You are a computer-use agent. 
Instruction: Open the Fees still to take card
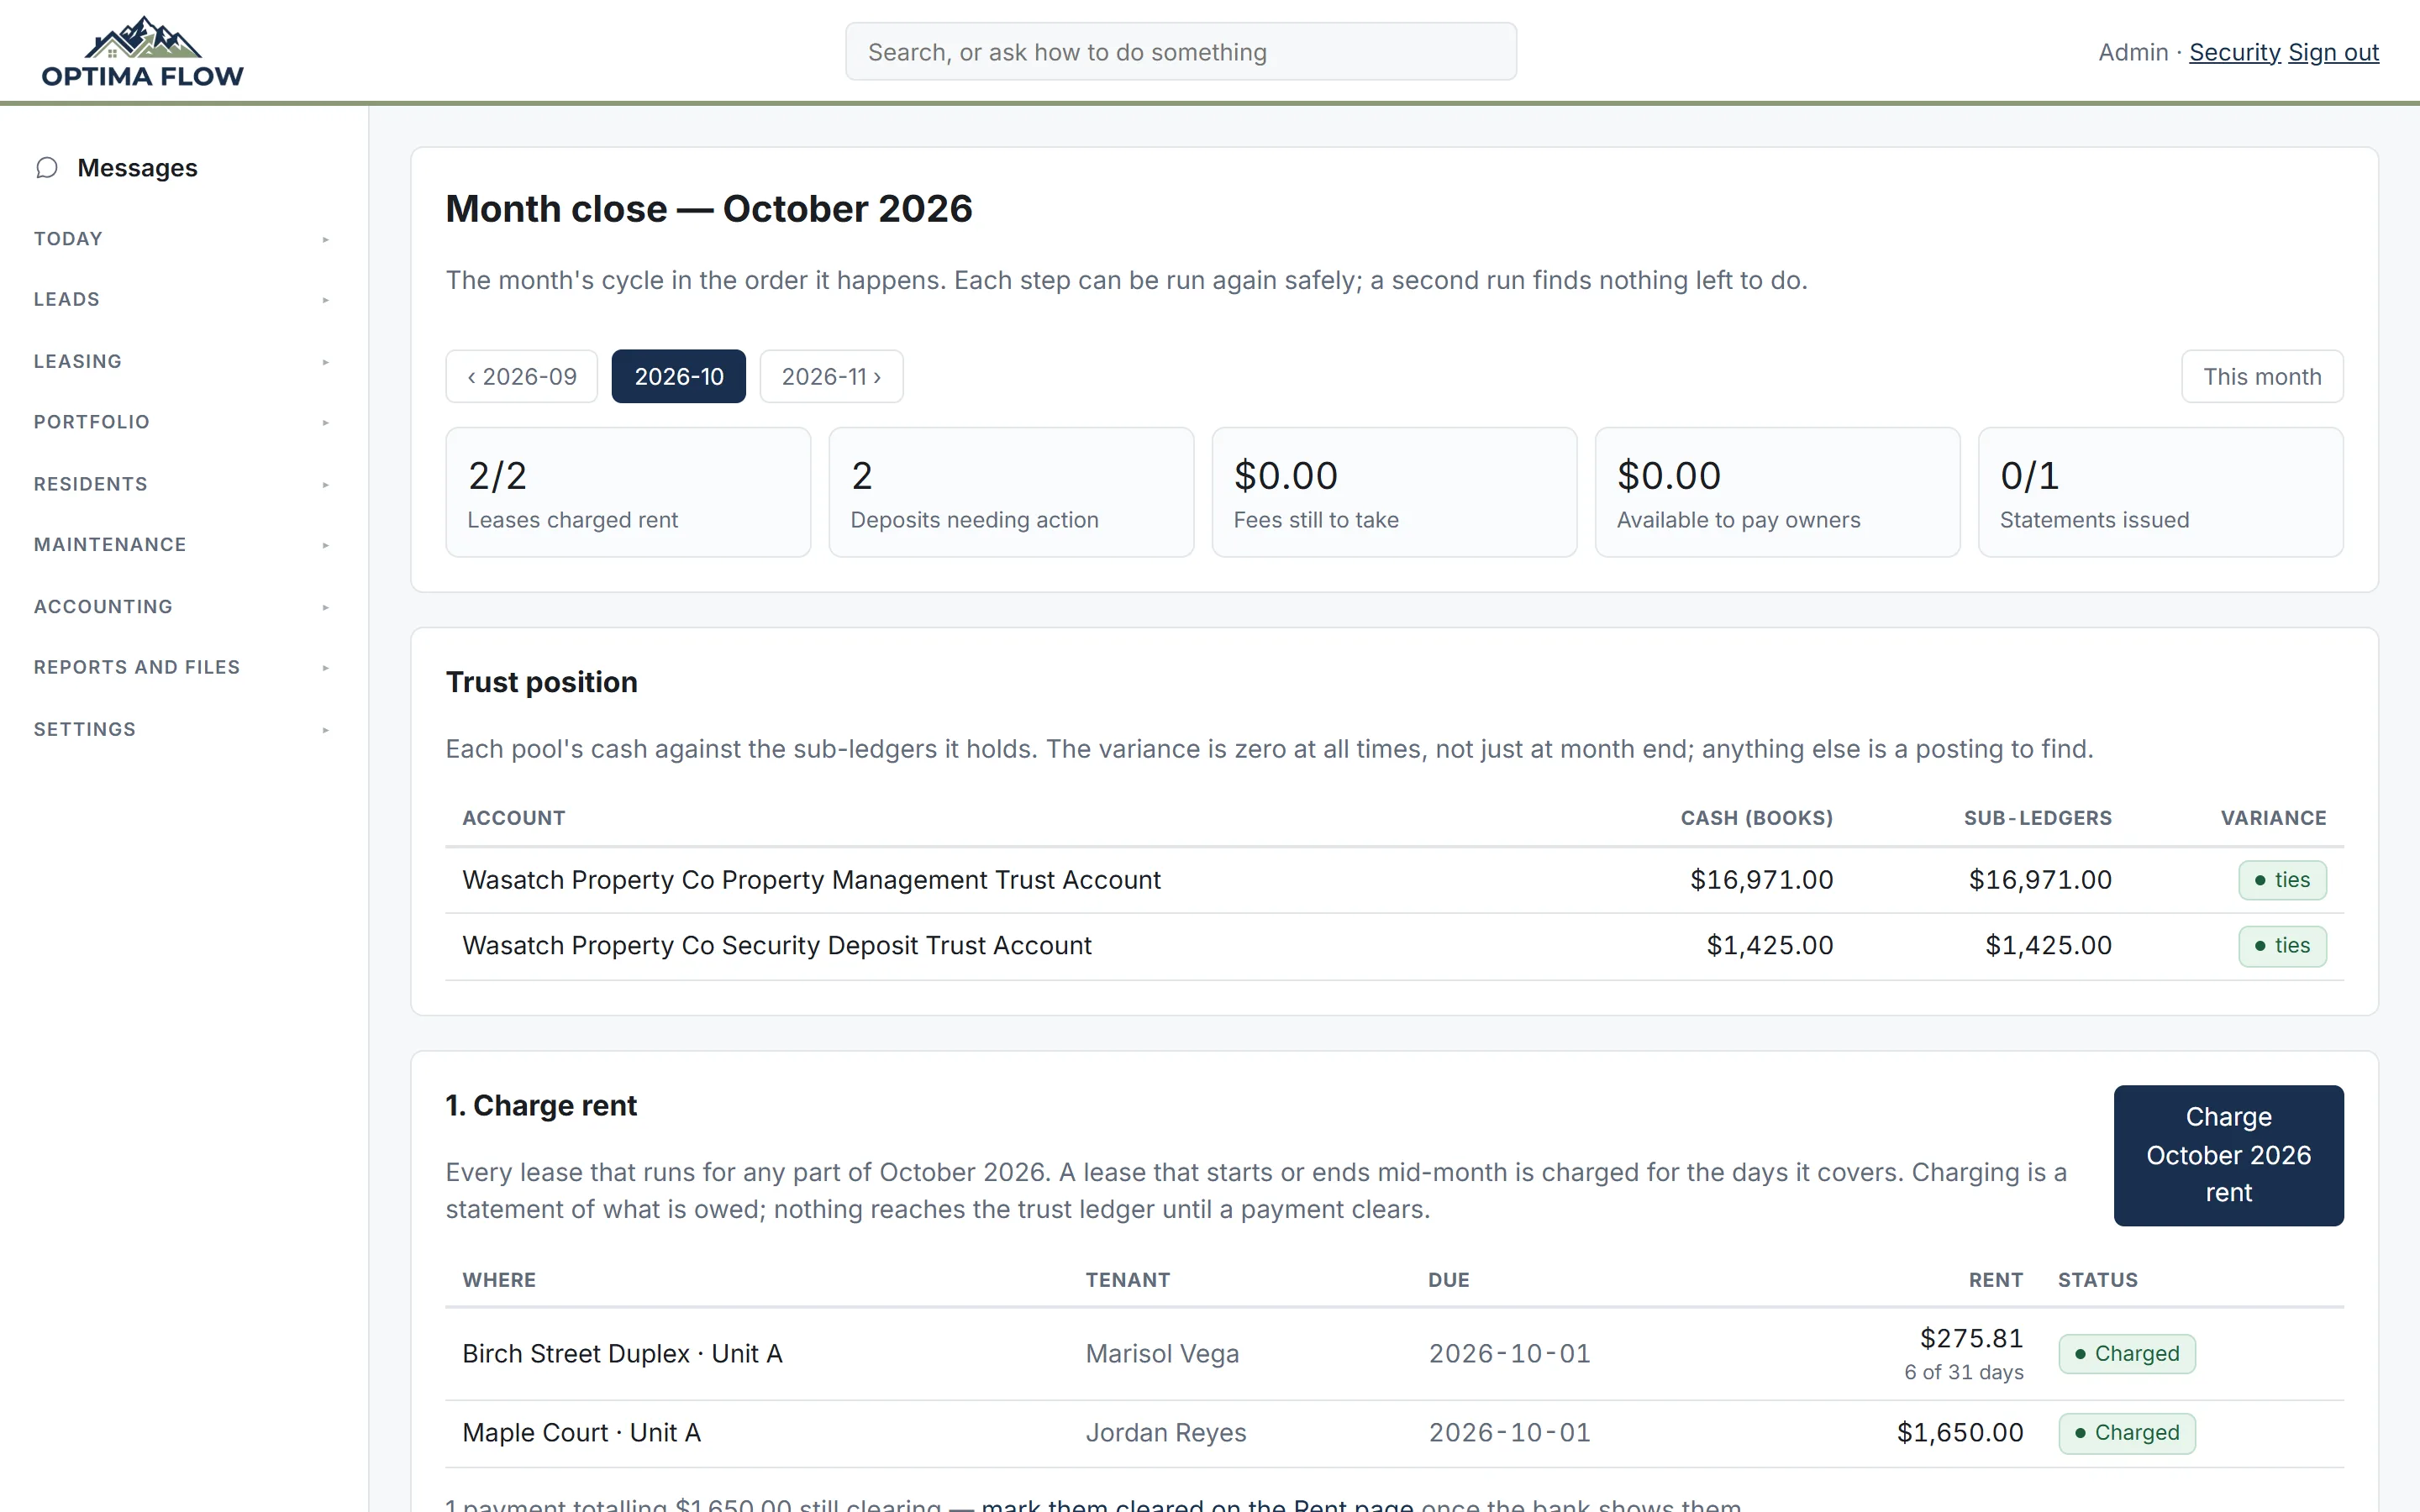[x=1394, y=492]
